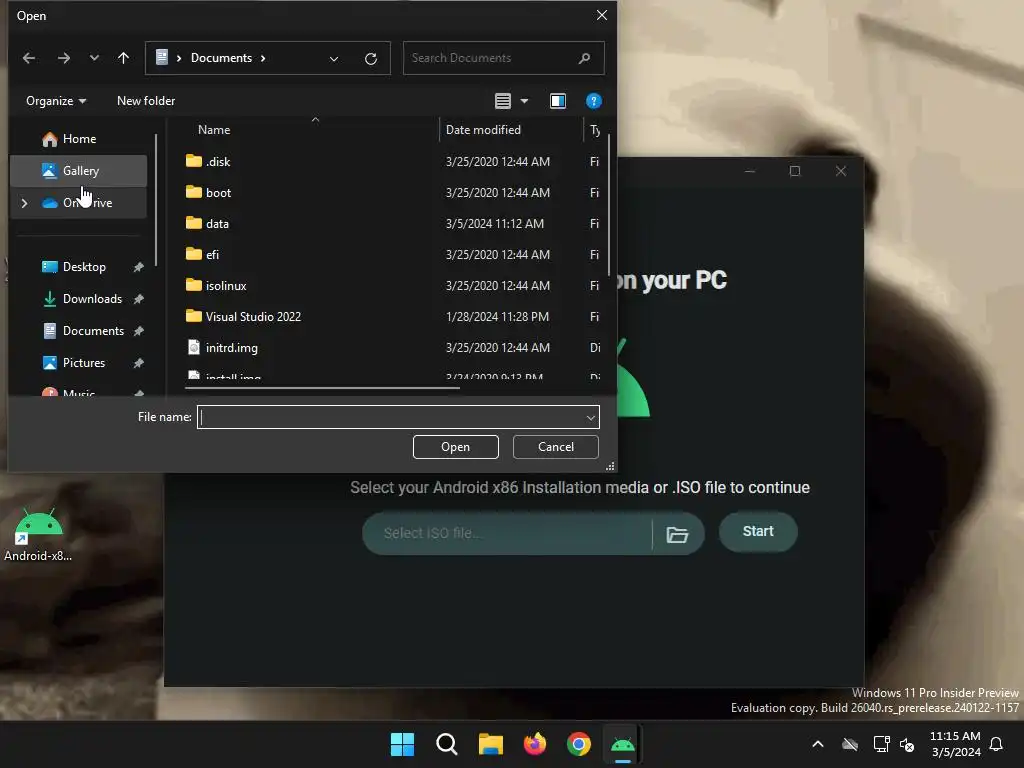Click the network icon in the system tray
The height and width of the screenshot is (768, 1024).
(882, 744)
